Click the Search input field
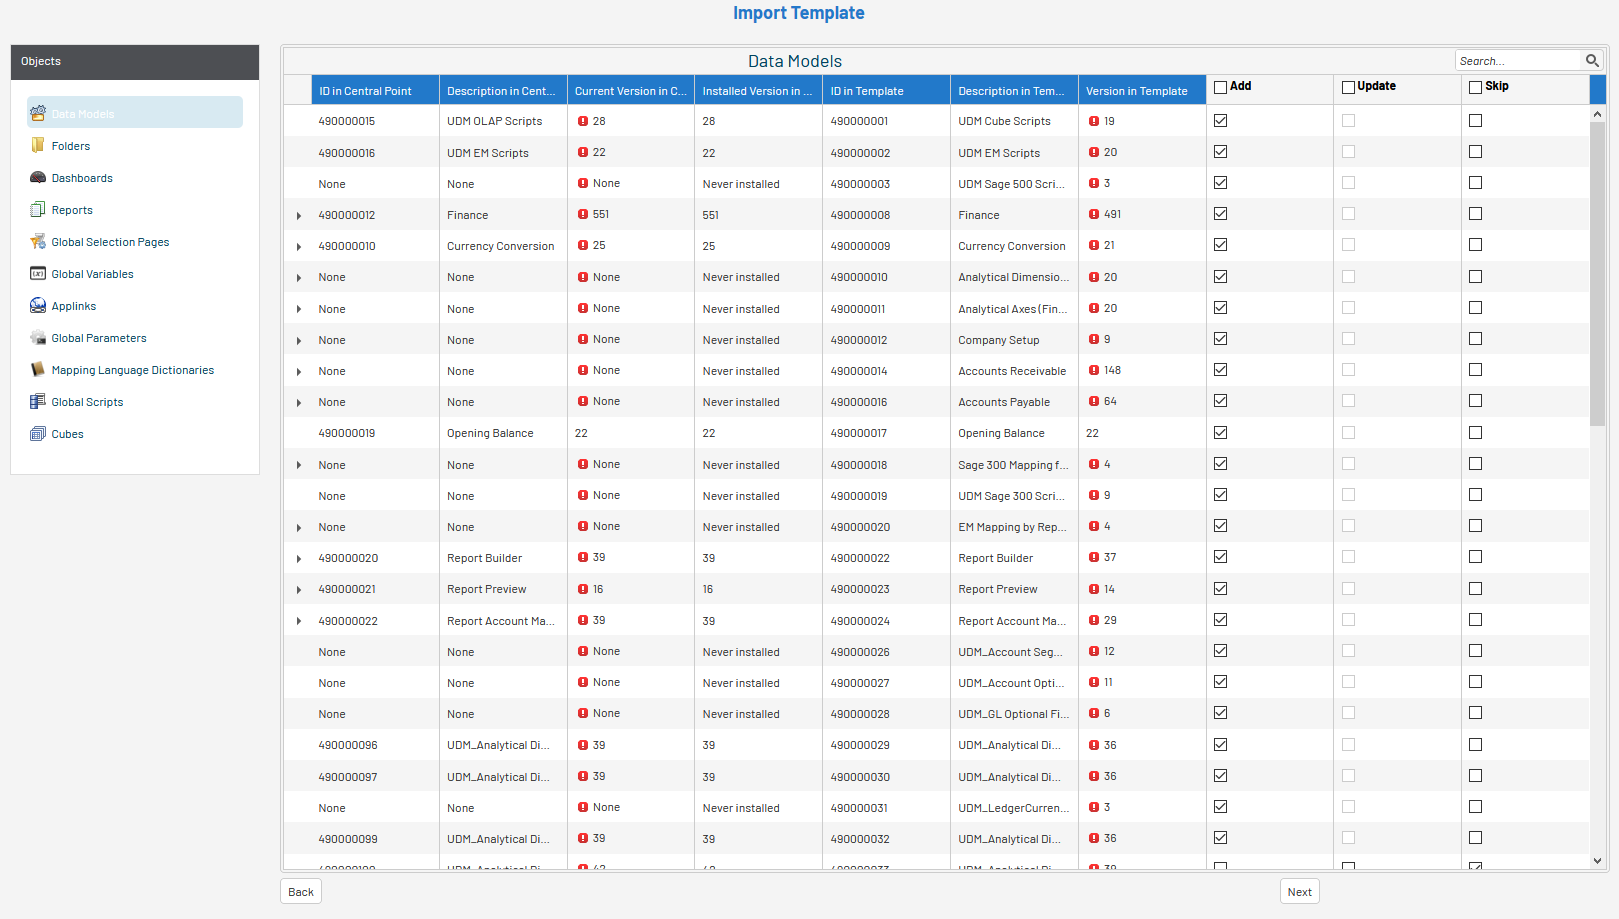This screenshot has height=919, width=1619. (1518, 61)
